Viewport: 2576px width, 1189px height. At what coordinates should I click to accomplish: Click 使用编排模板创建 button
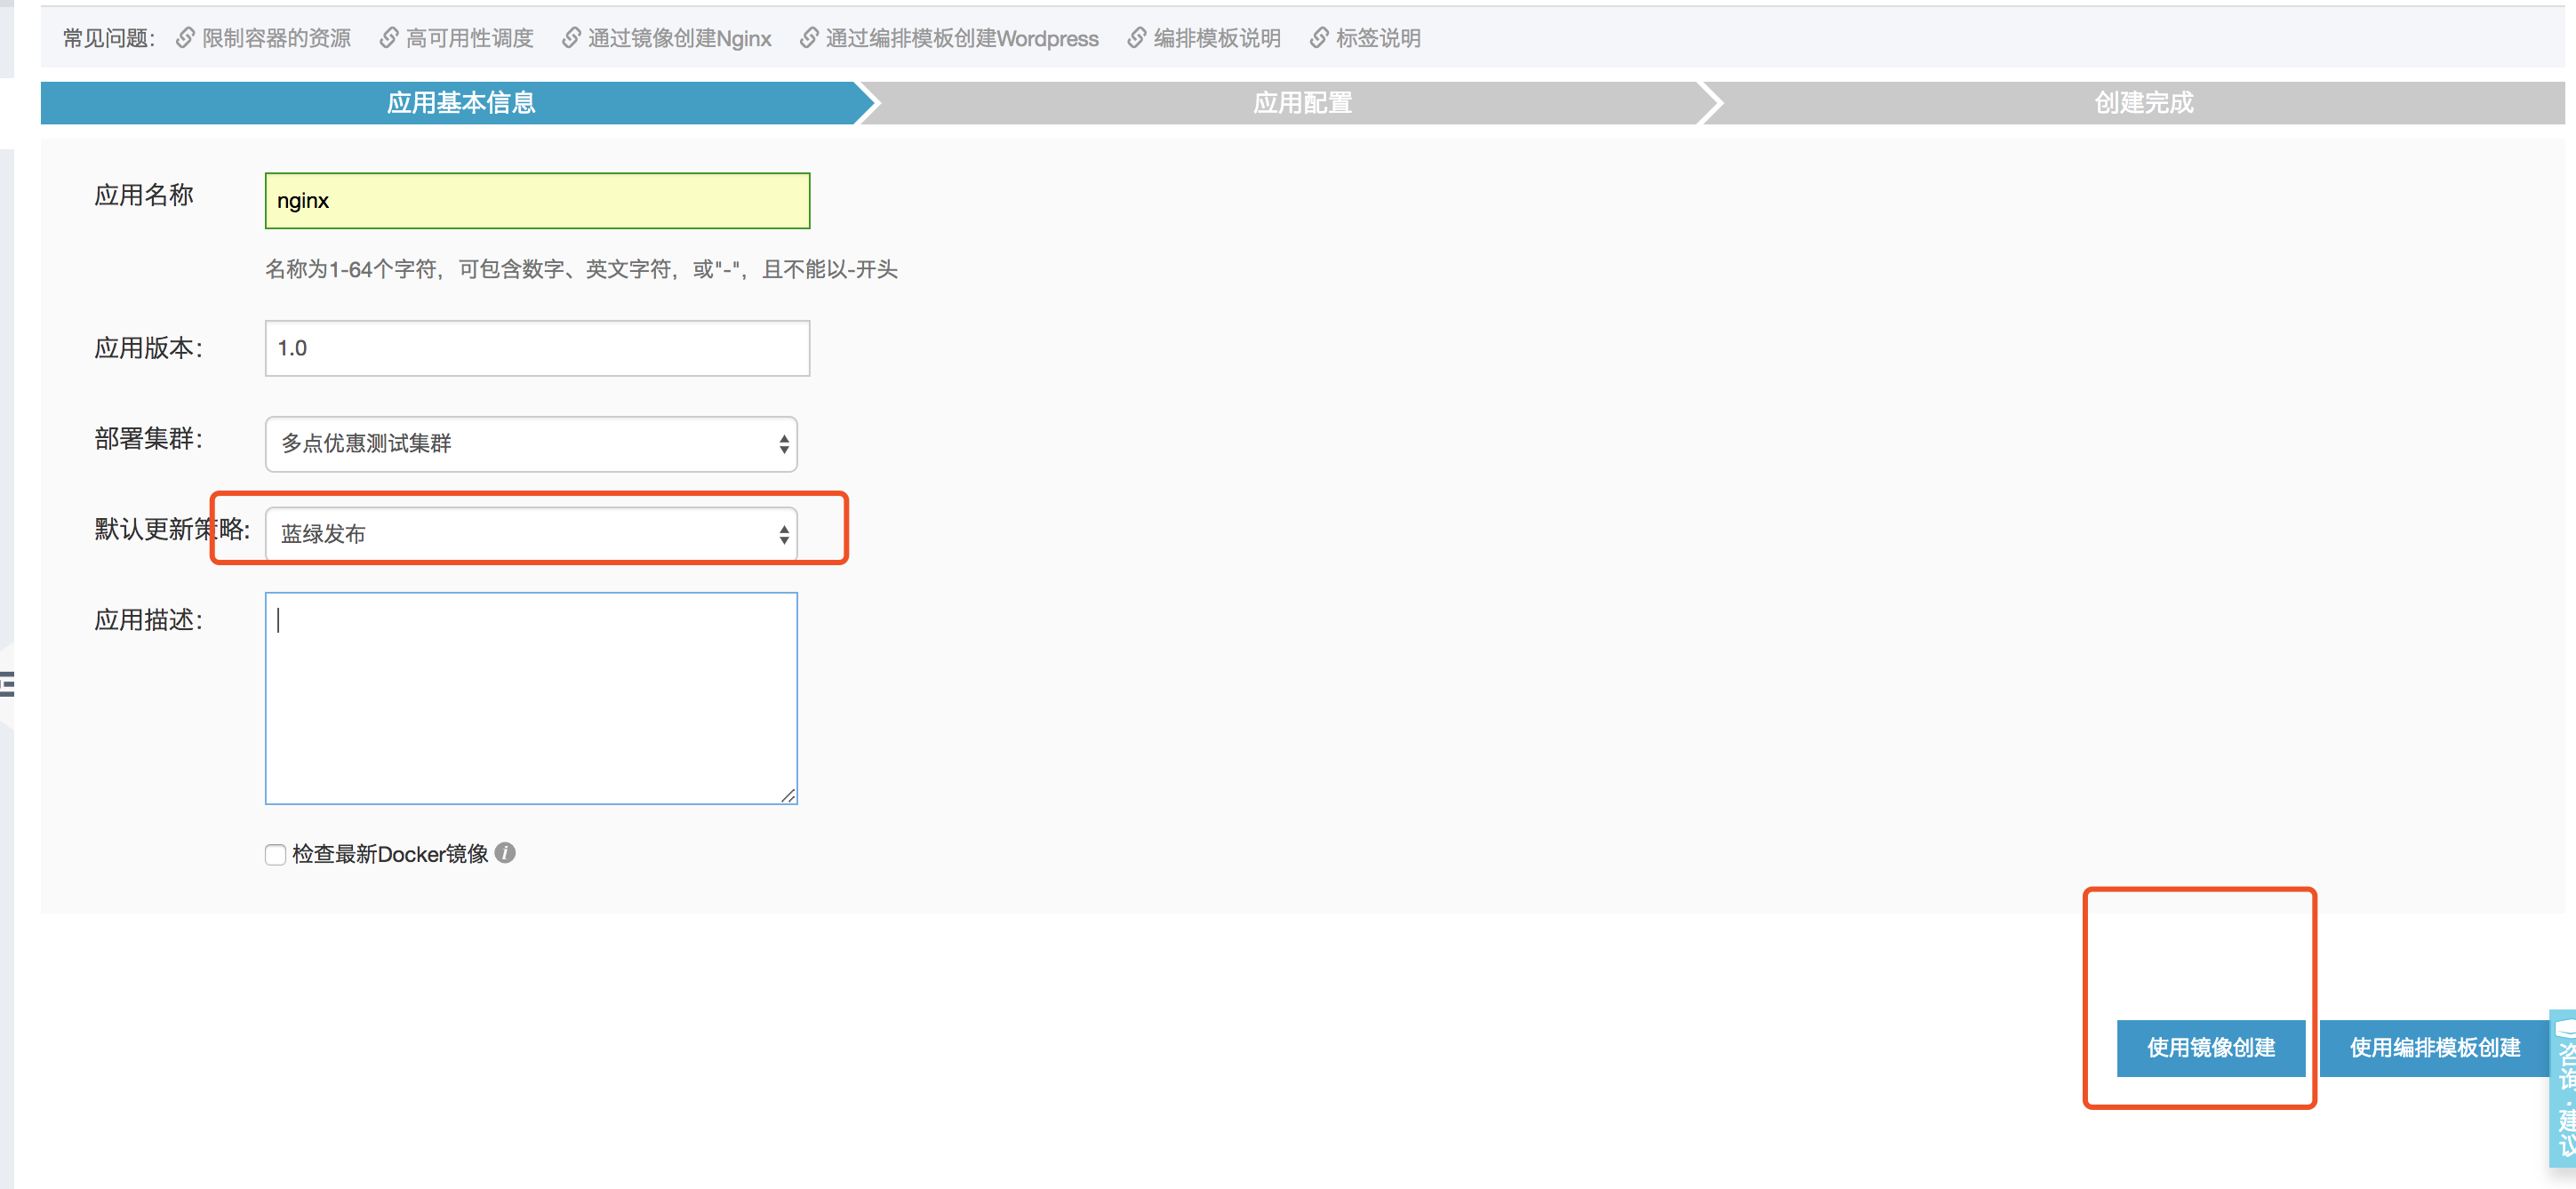coord(2434,1047)
